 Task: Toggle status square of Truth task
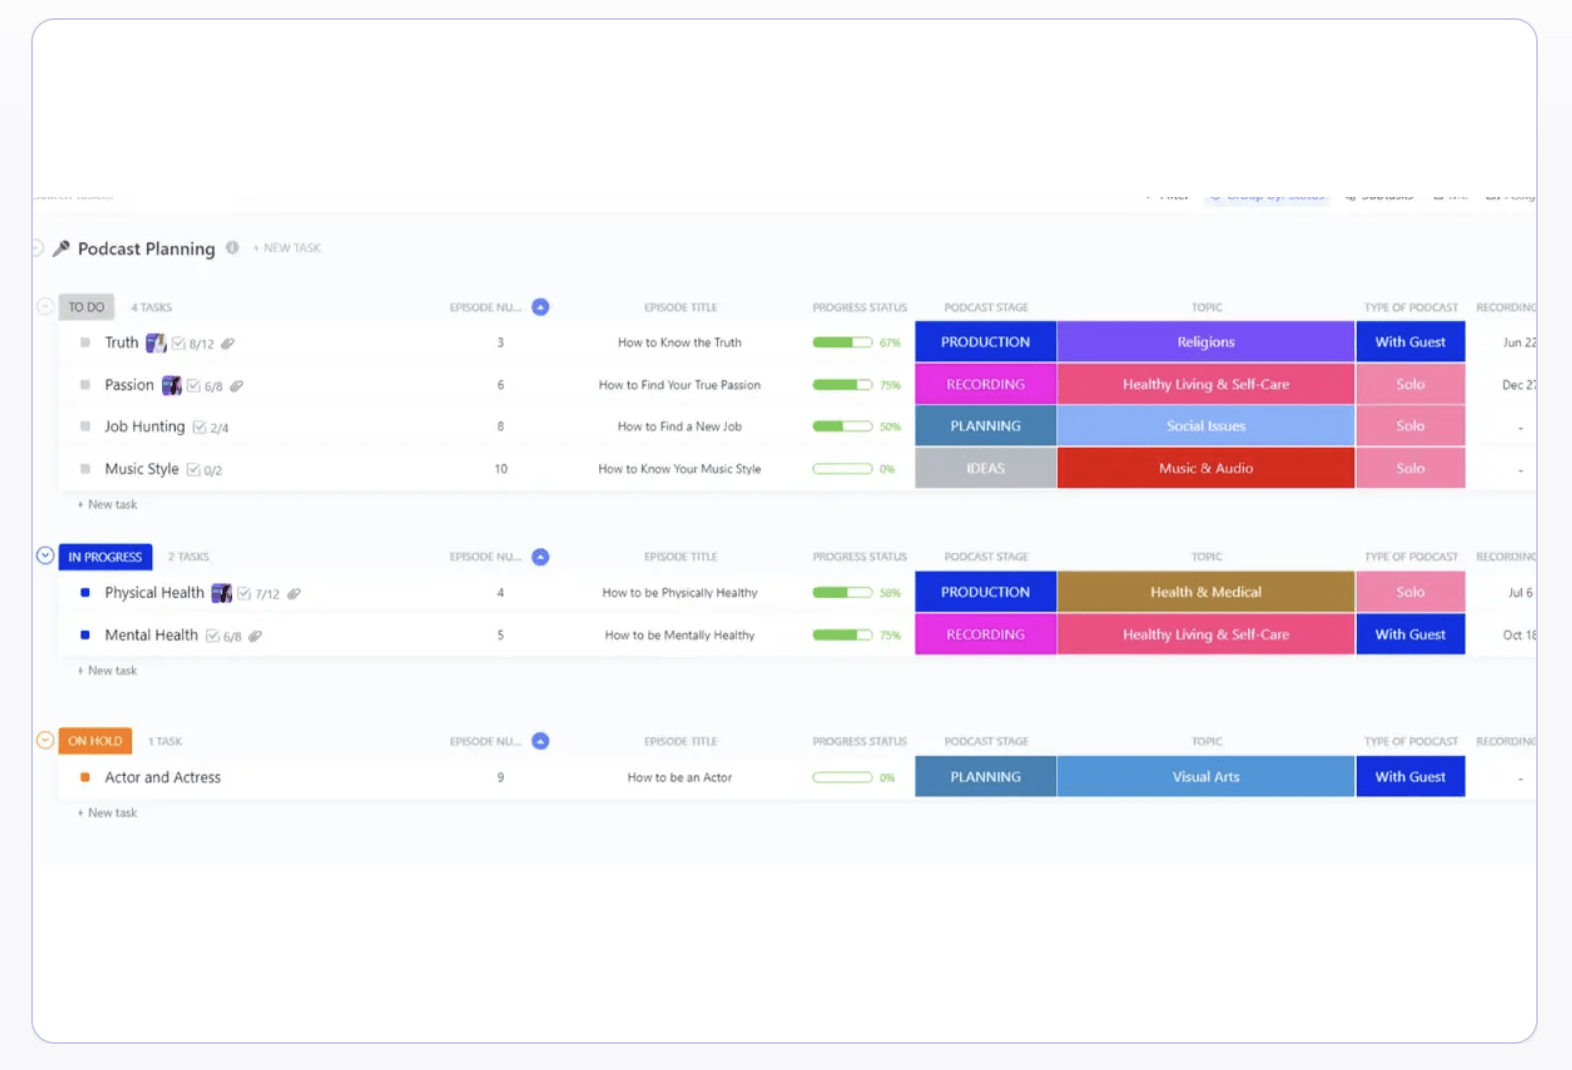coord(85,343)
